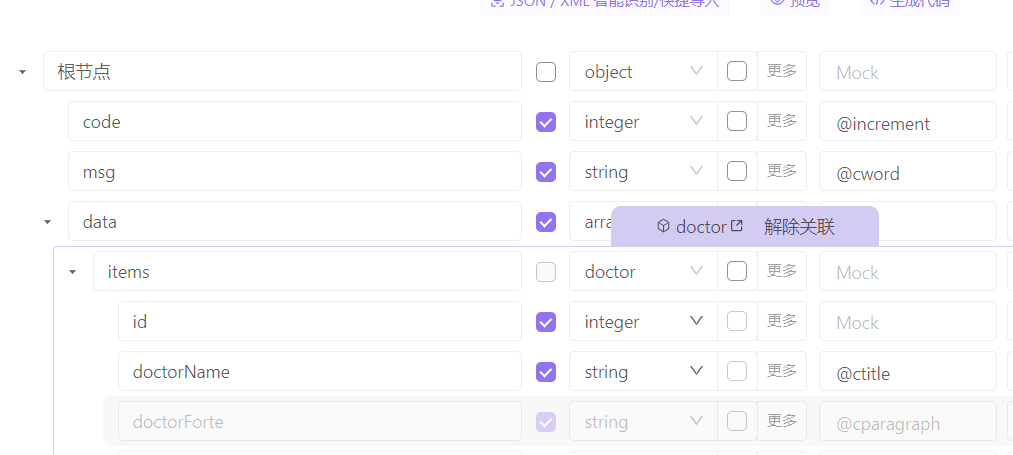This screenshot has height=455, width=1013.
Task: Click the external link icon beside doctor
Action: pos(737,226)
